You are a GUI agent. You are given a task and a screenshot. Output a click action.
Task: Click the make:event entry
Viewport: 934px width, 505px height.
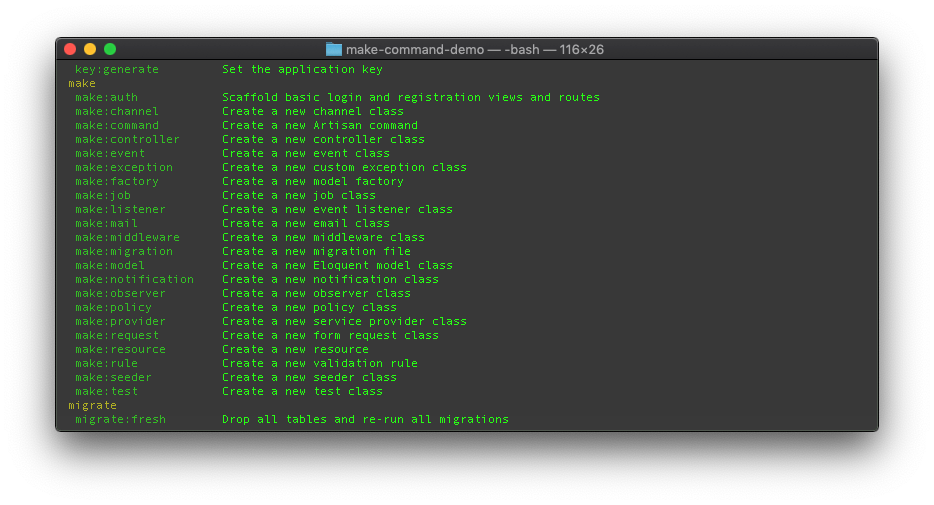click(x=110, y=153)
